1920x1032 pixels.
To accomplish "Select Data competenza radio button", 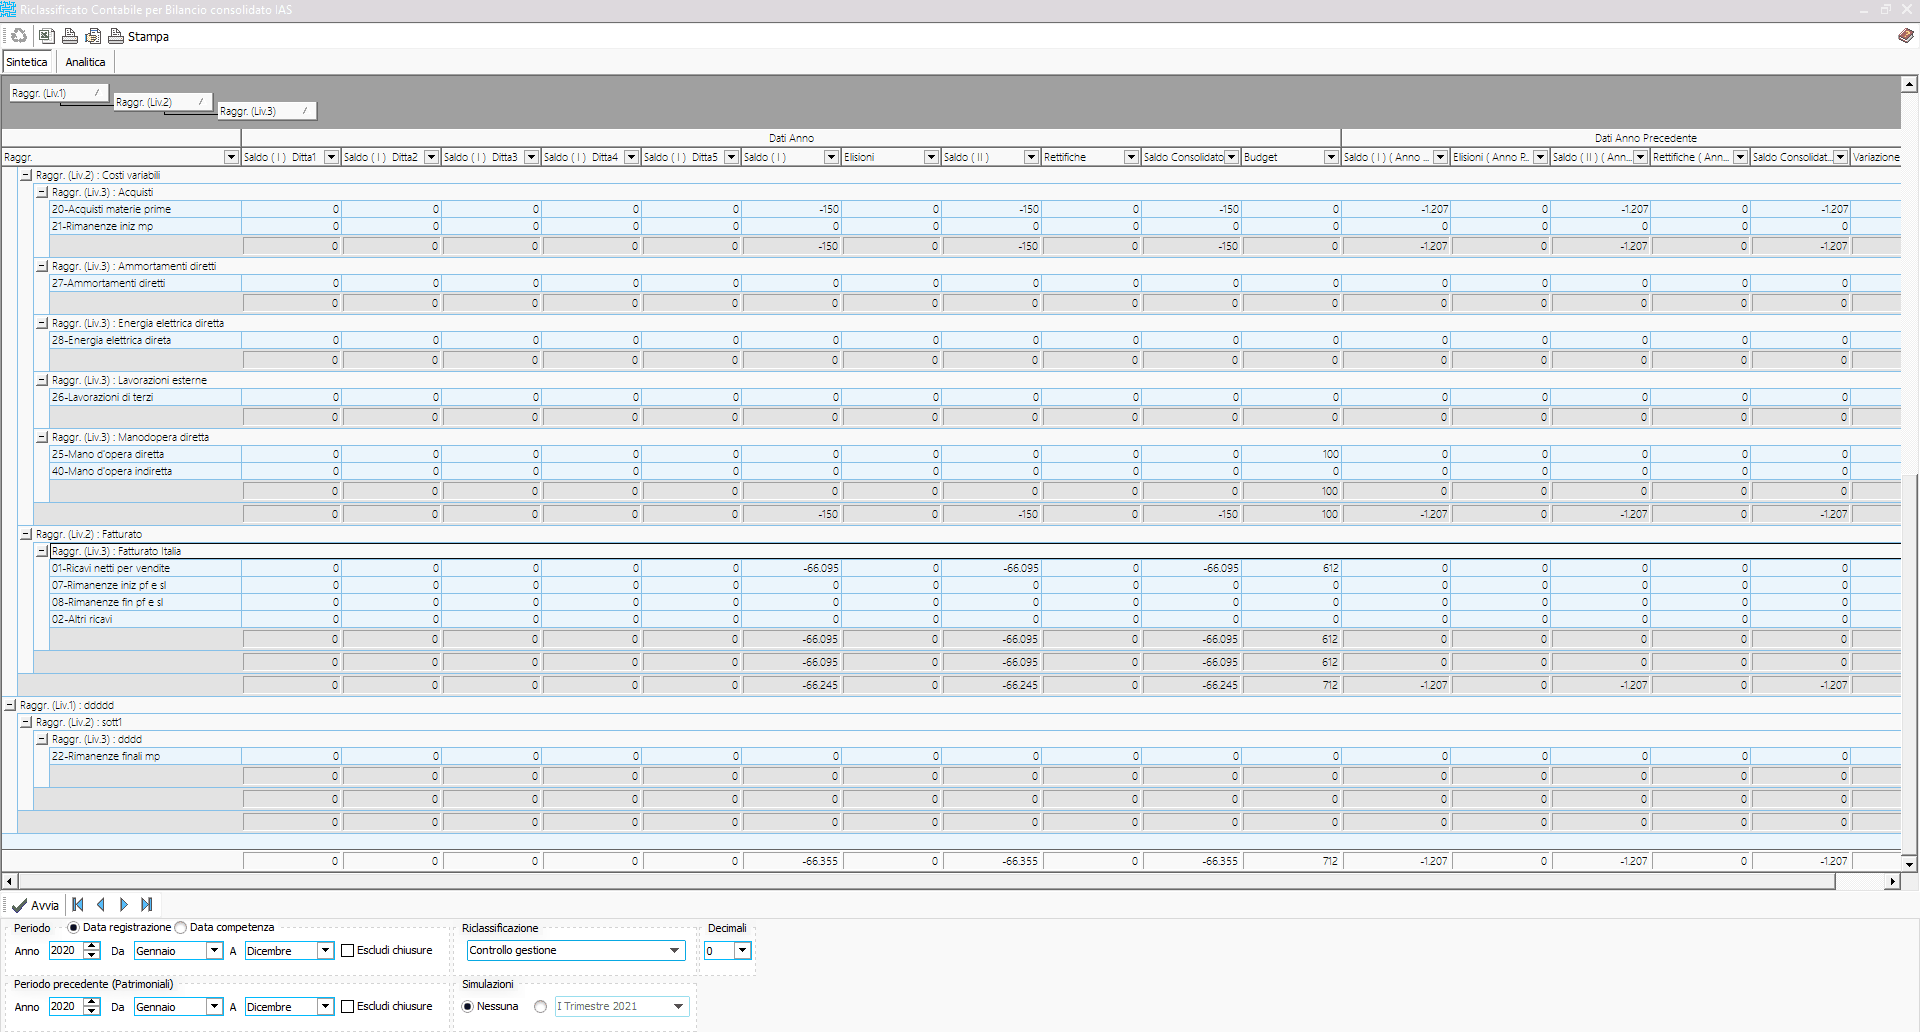I will coord(181,928).
